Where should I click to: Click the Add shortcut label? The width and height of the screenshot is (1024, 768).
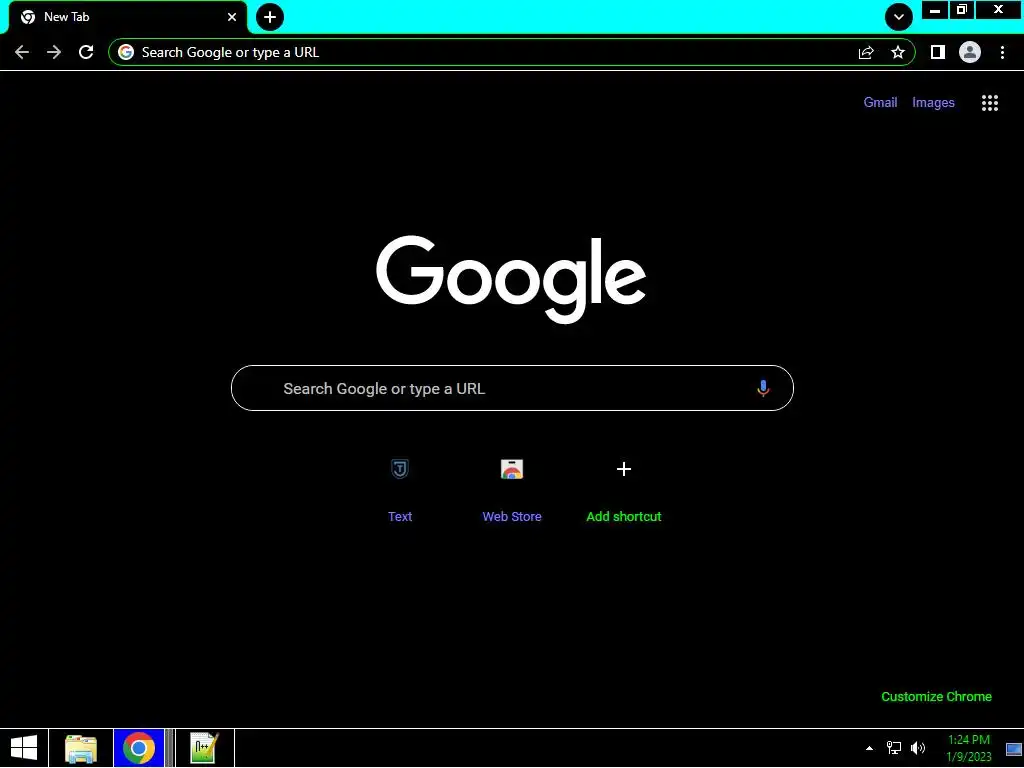(x=624, y=517)
